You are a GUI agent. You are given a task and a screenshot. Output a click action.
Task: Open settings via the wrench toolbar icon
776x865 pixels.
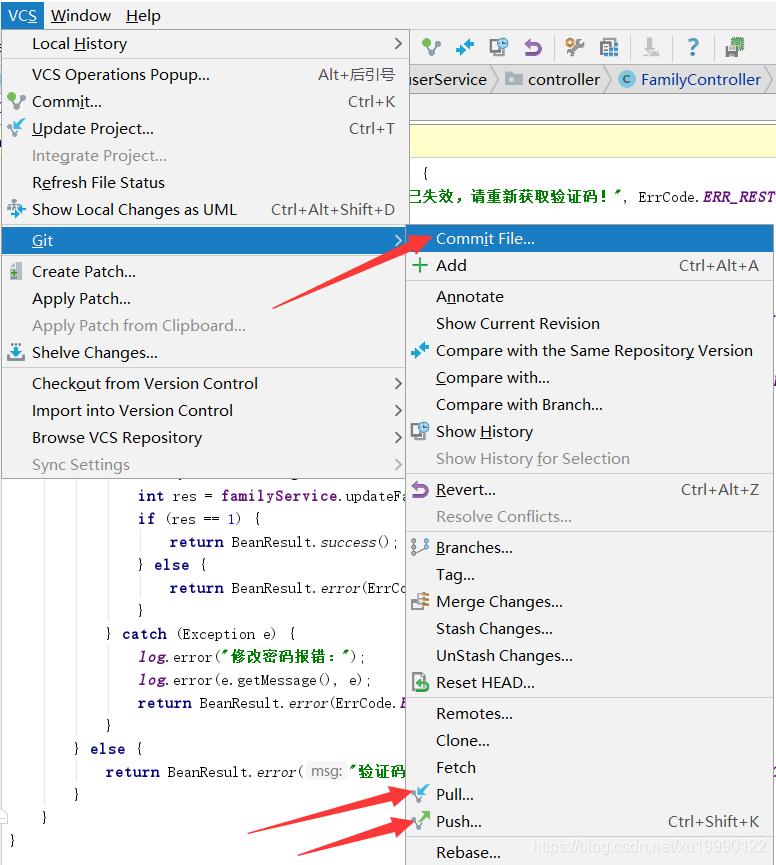(575, 47)
